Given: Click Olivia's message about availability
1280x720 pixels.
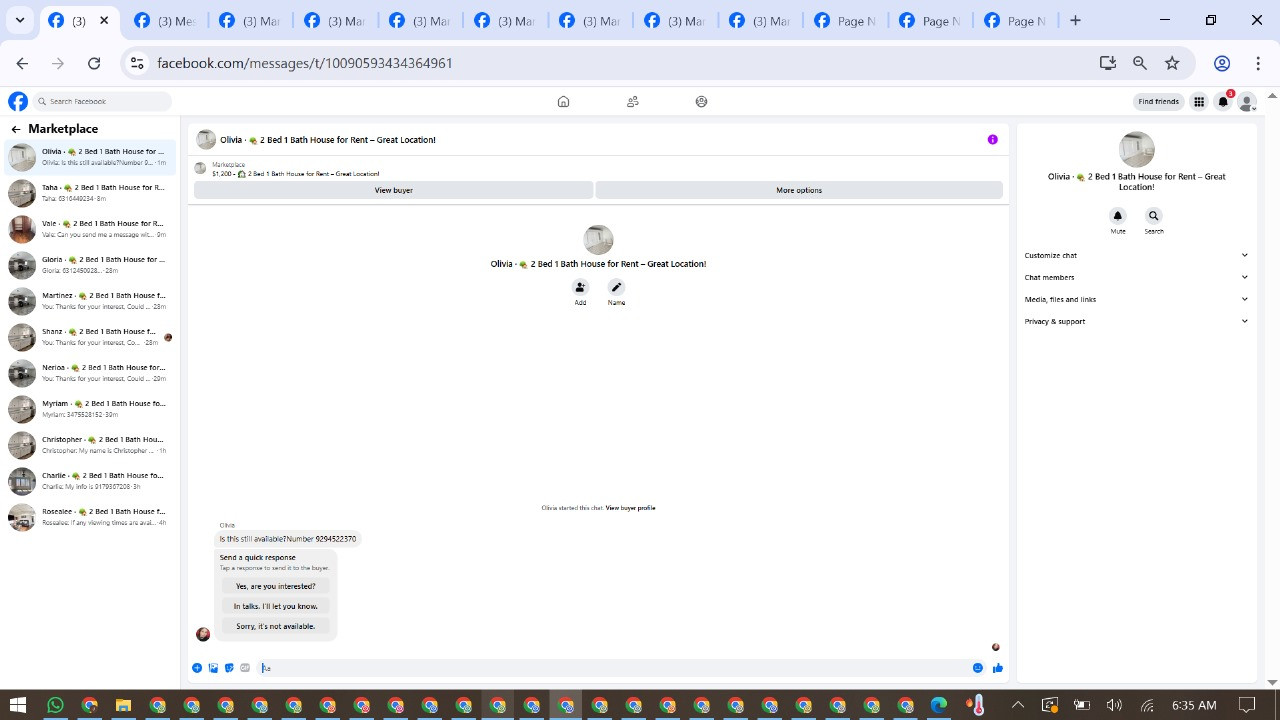Looking at the screenshot, I should [288, 538].
